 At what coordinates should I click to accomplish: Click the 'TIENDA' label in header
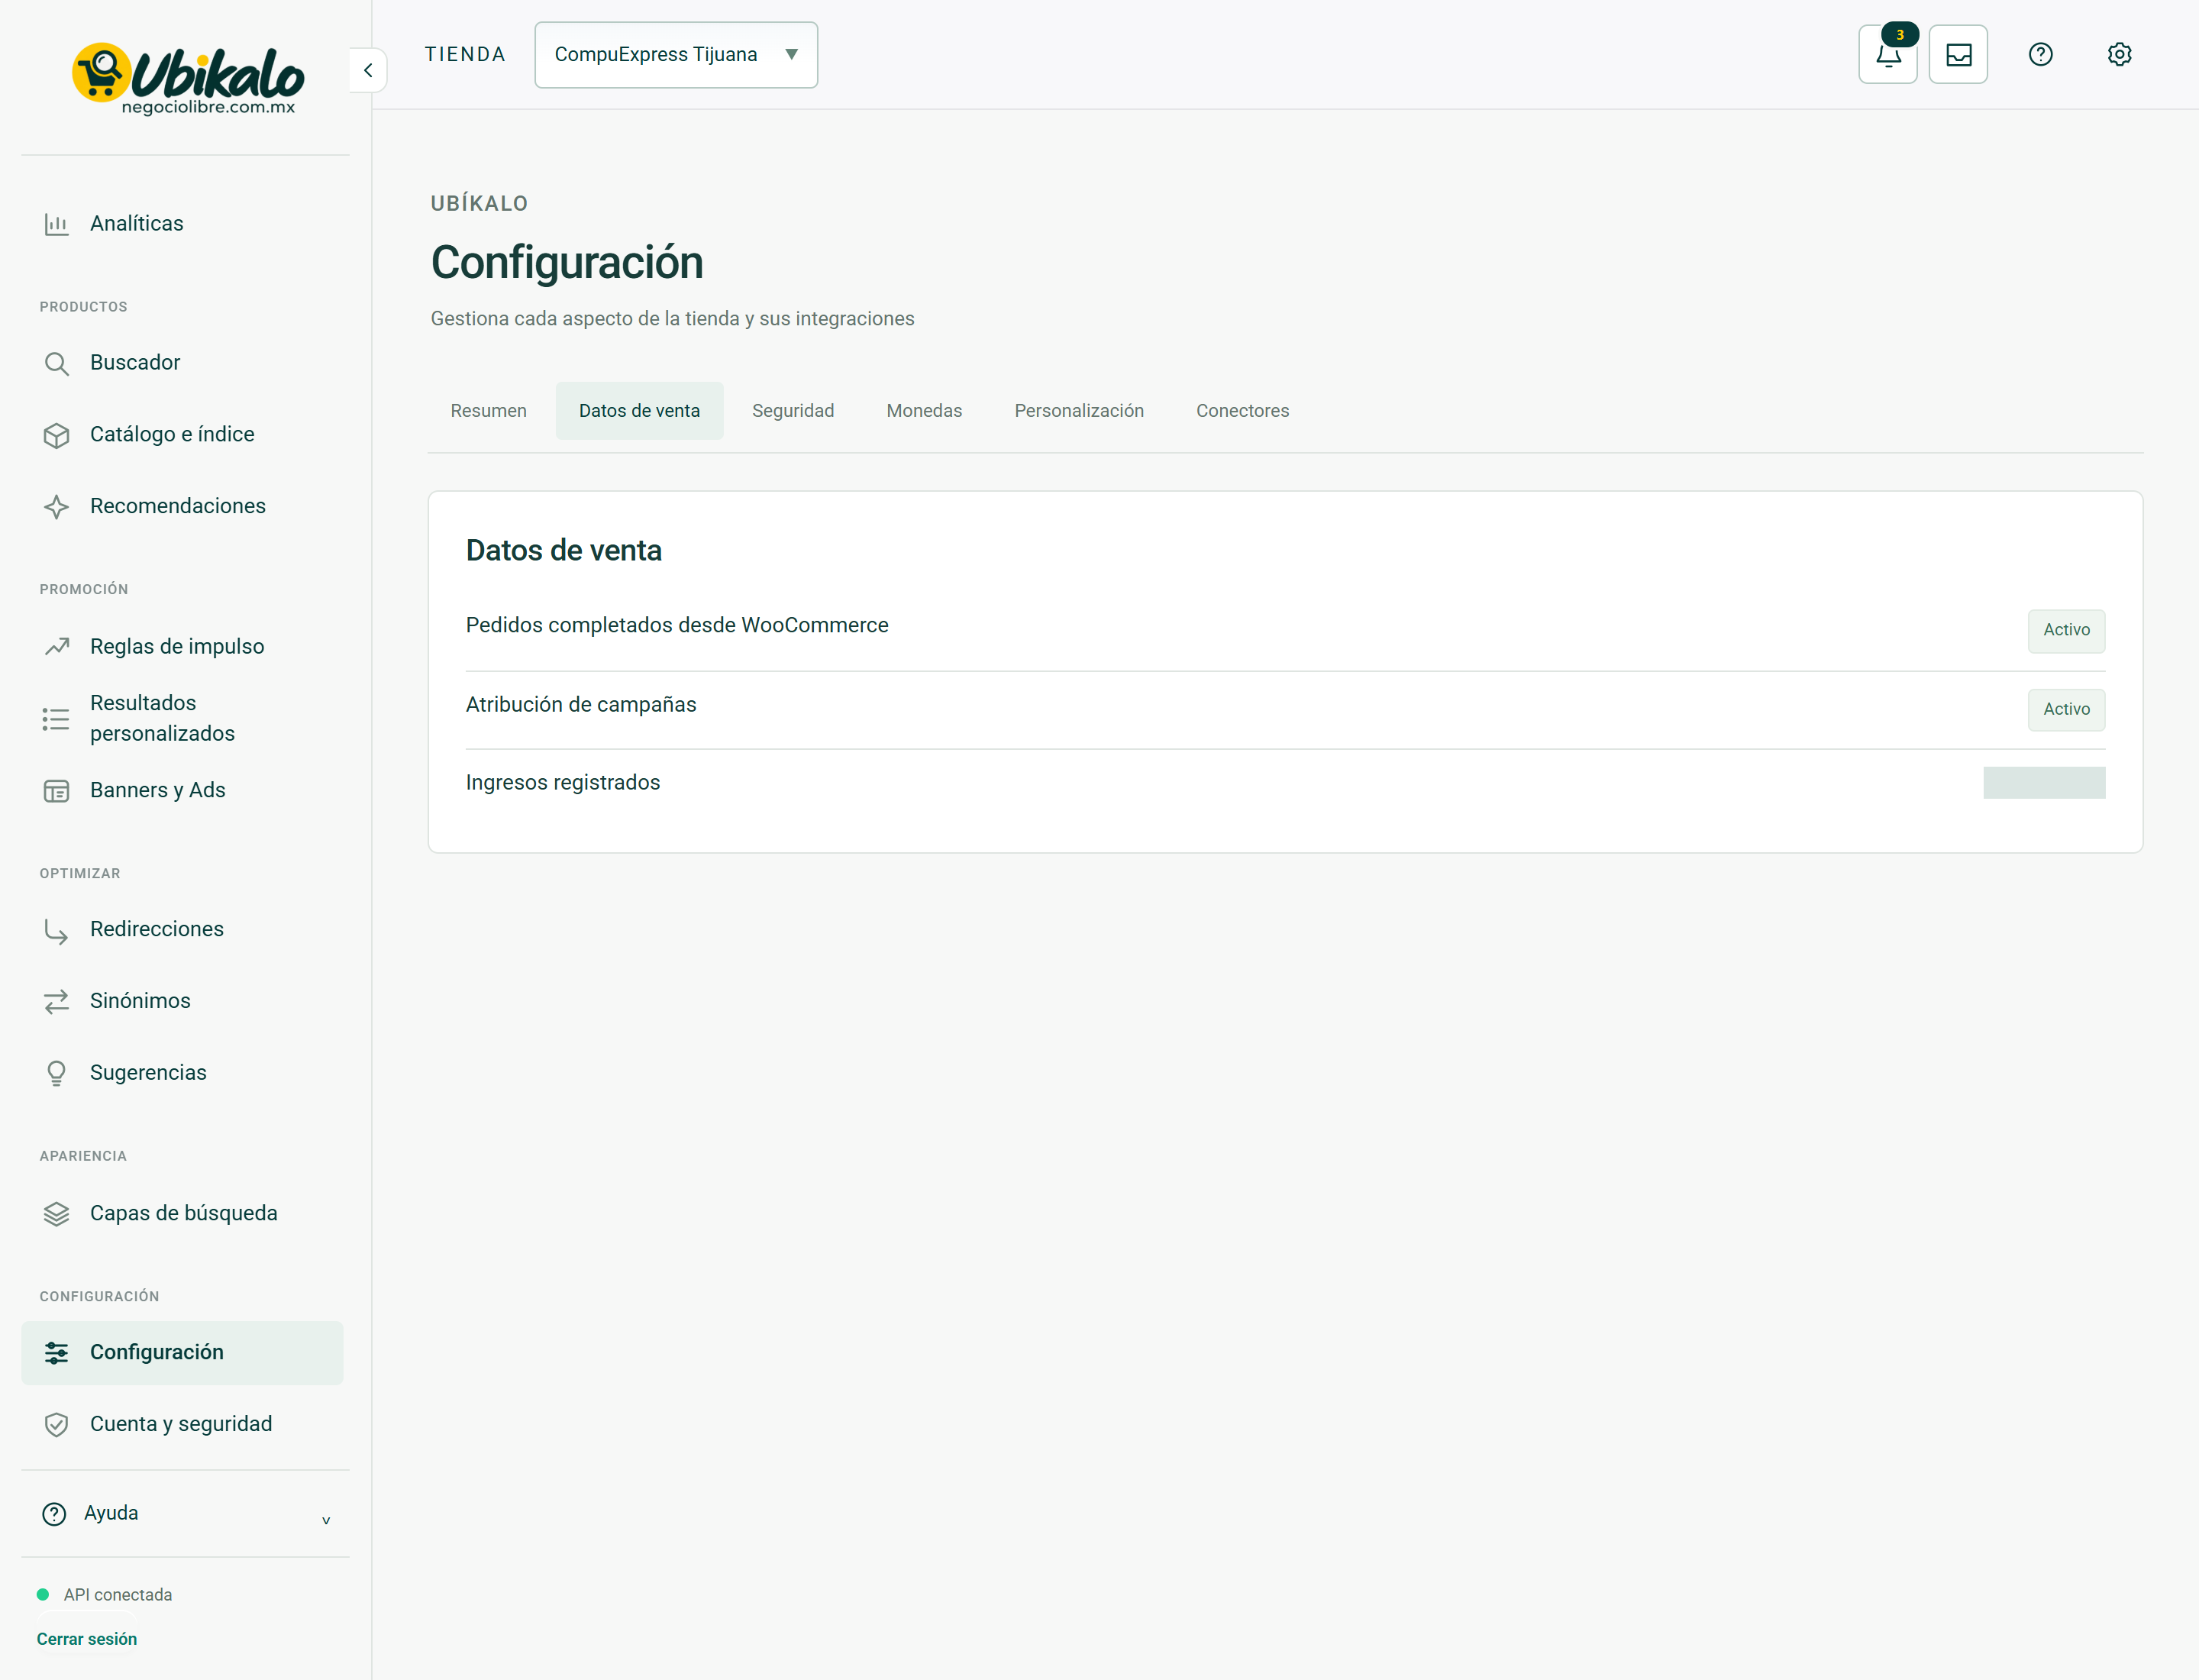pos(465,55)
